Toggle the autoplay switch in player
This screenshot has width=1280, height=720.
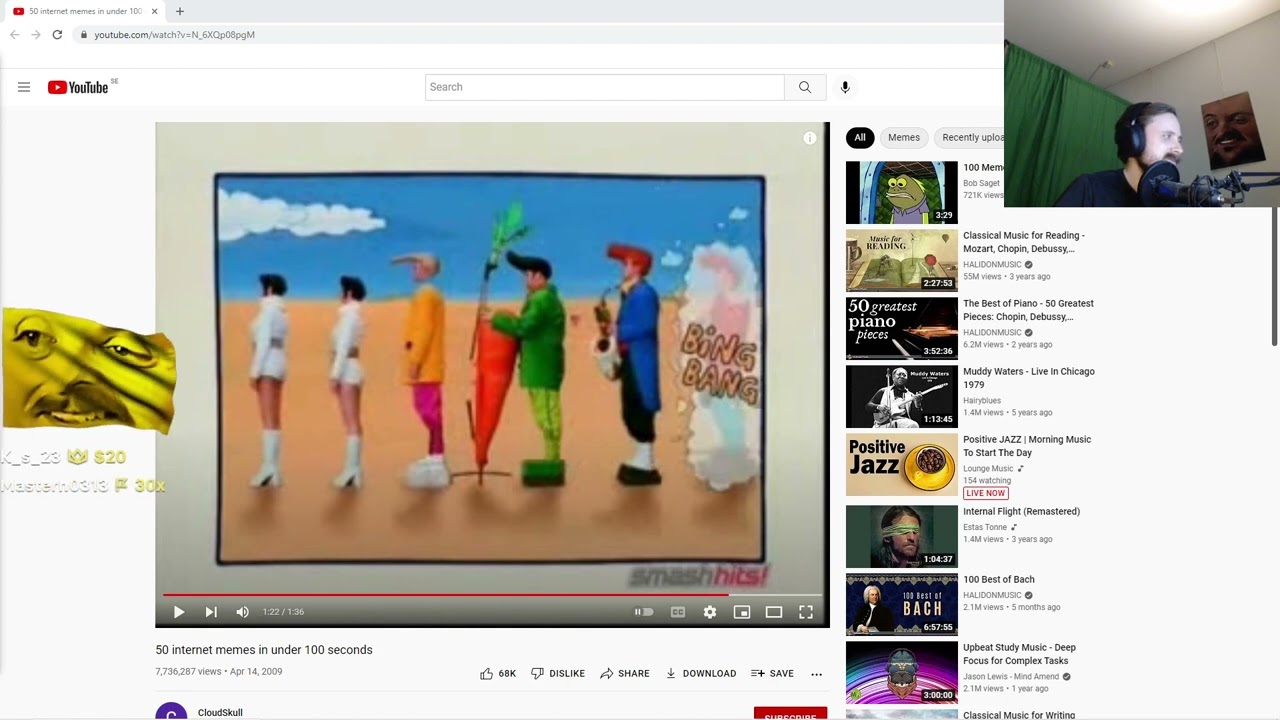tap(644, 612)
